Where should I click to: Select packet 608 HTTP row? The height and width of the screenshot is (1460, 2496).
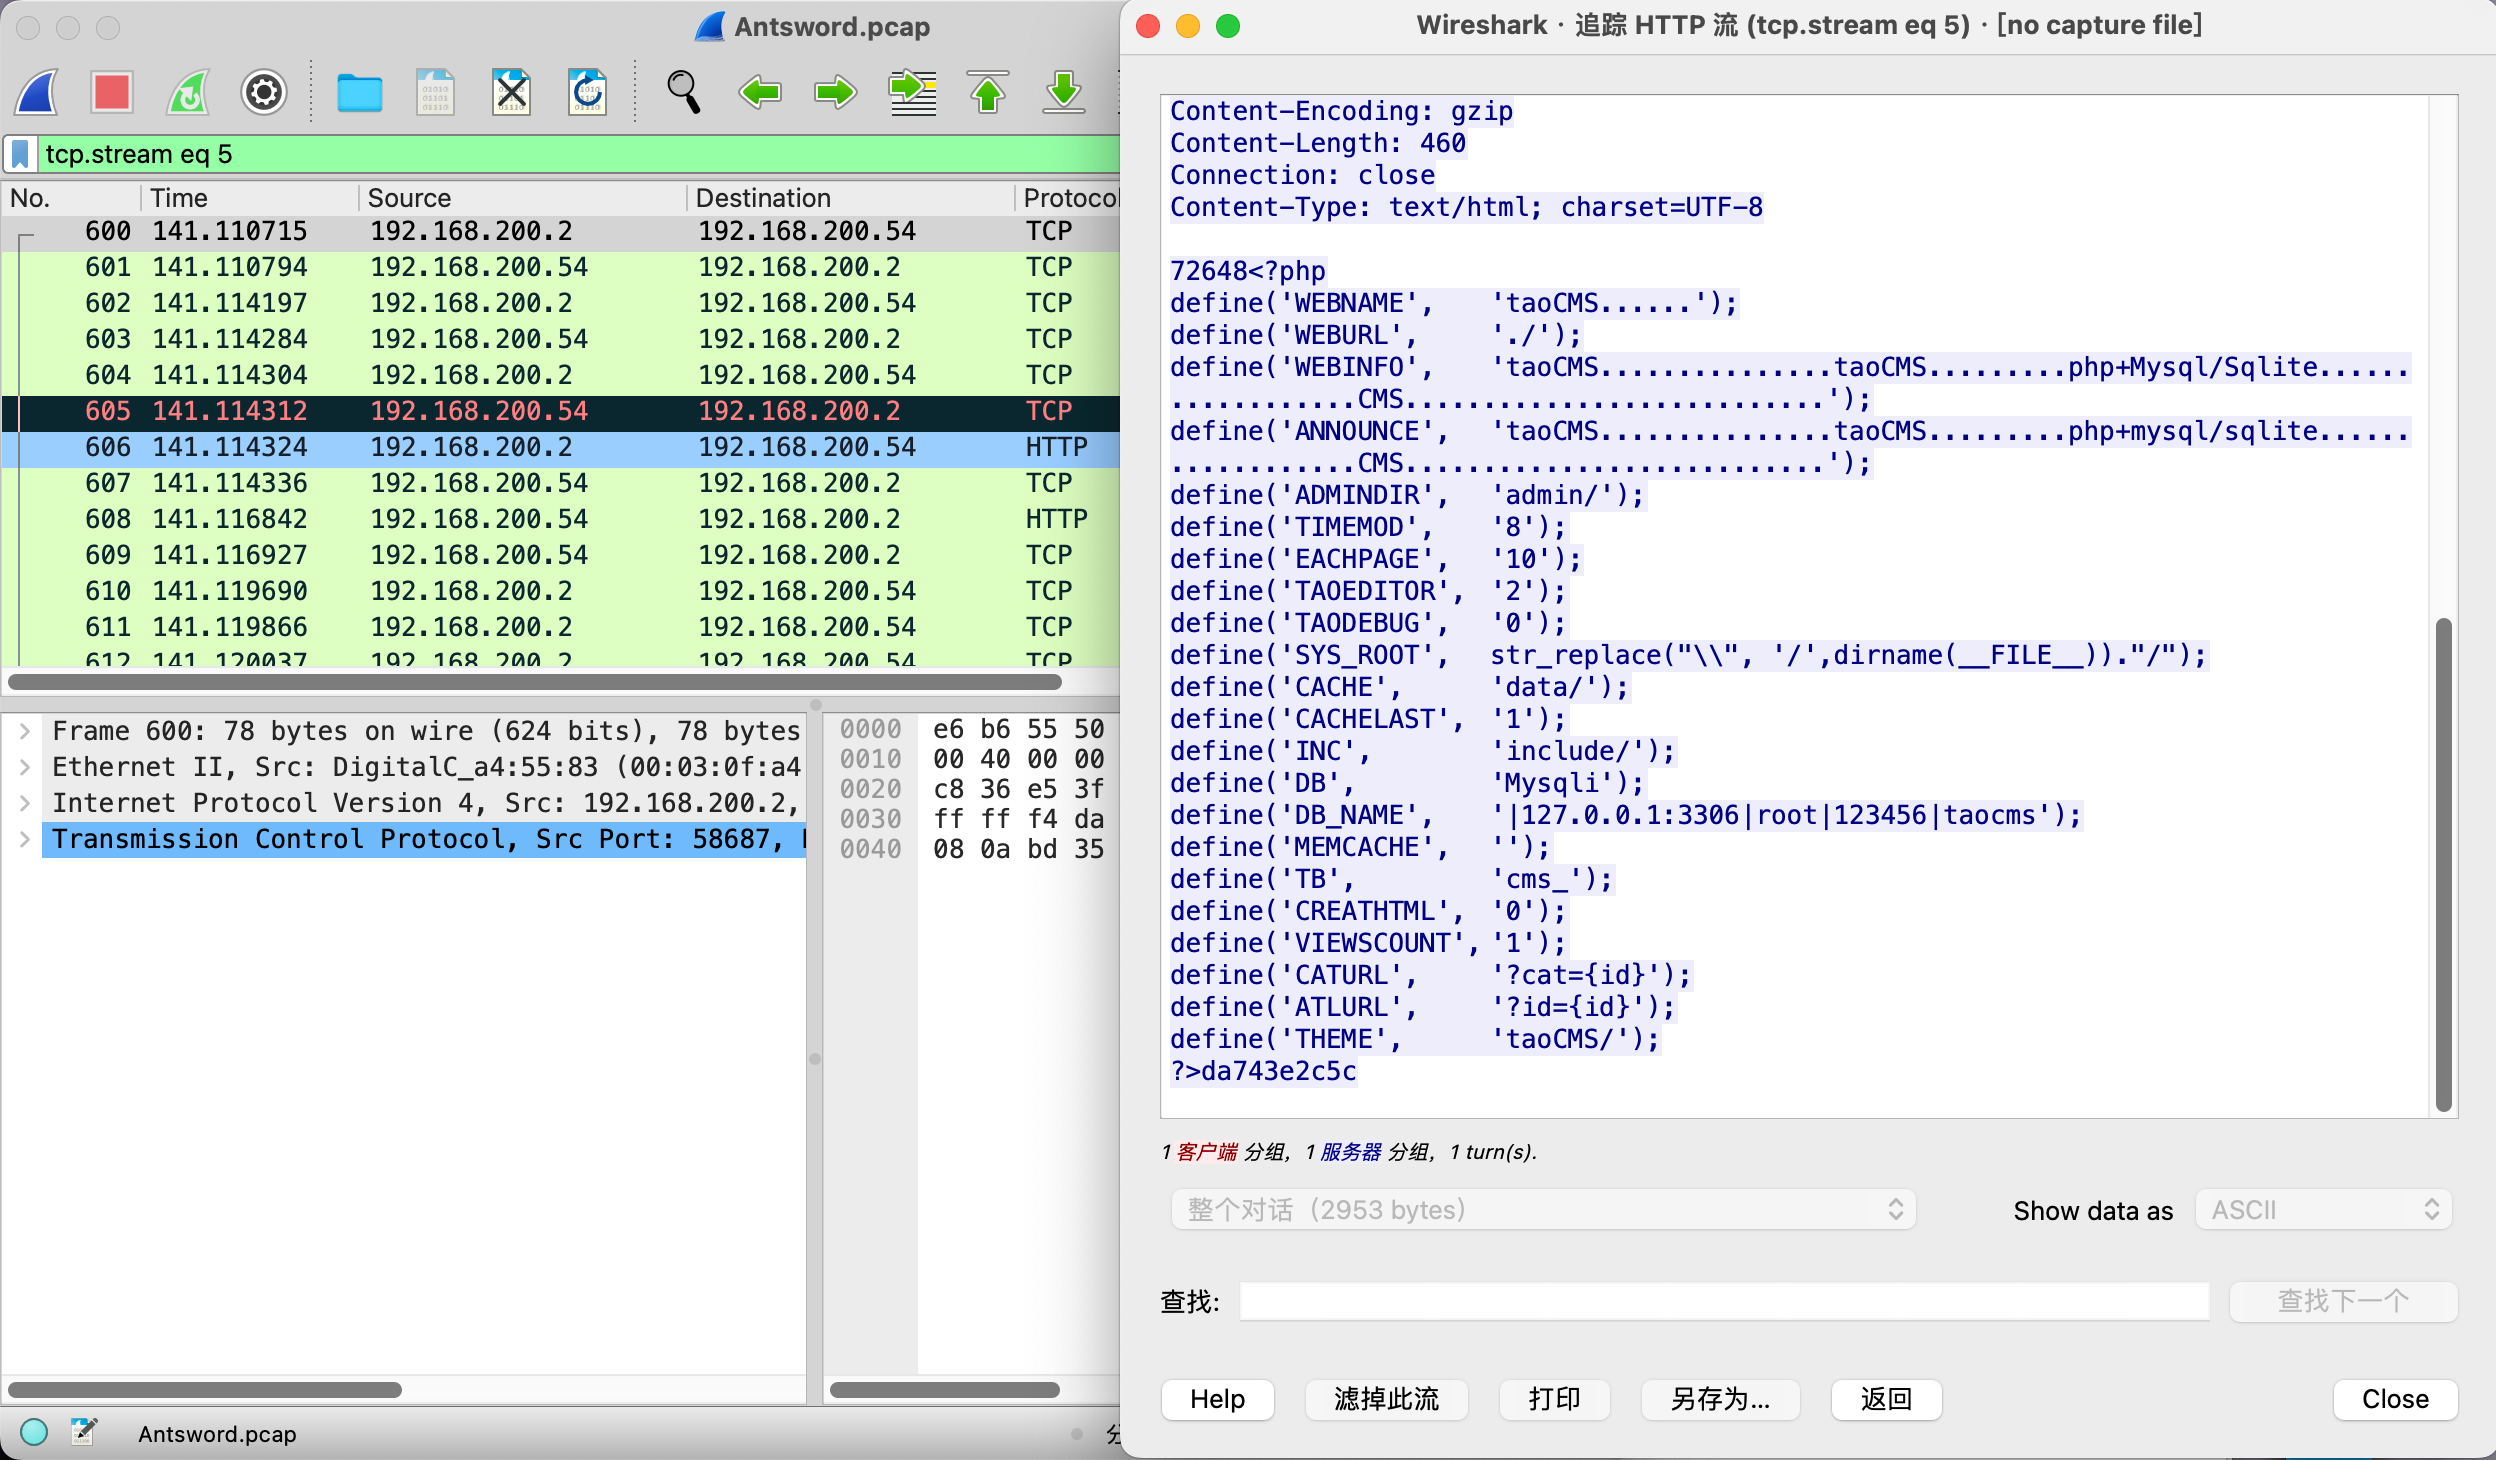point(561,519)
